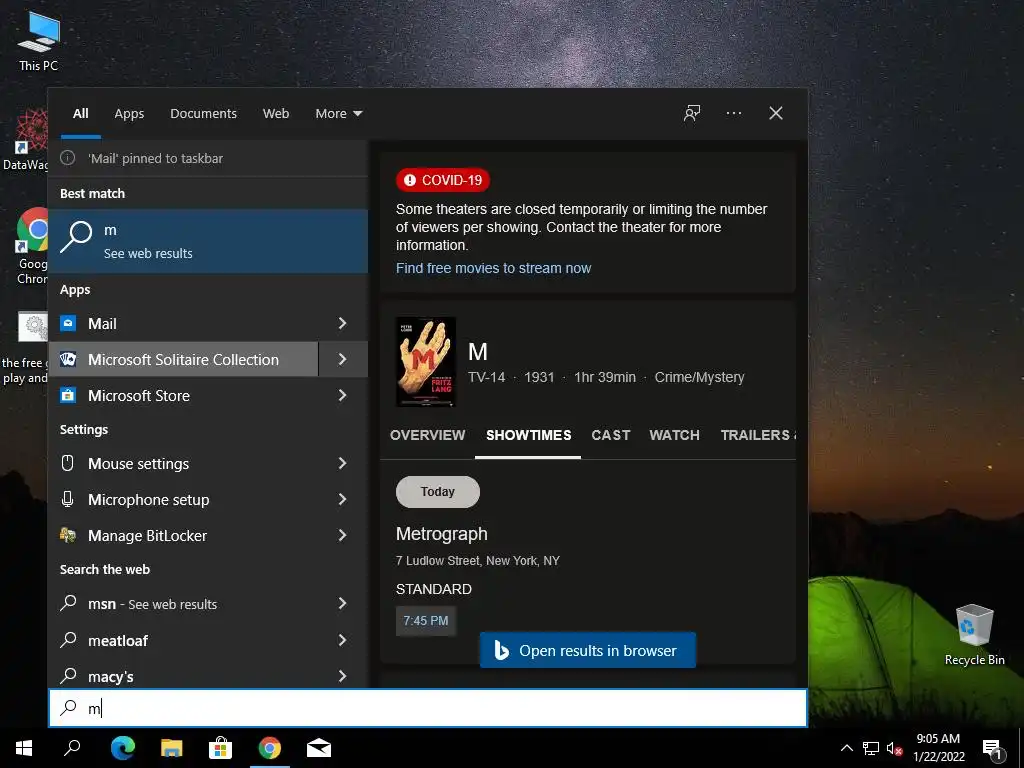Click 7 Ludlow Street address text
Image resolution: width=1024 pixels, height=768 pixels.
pos(477,561)
